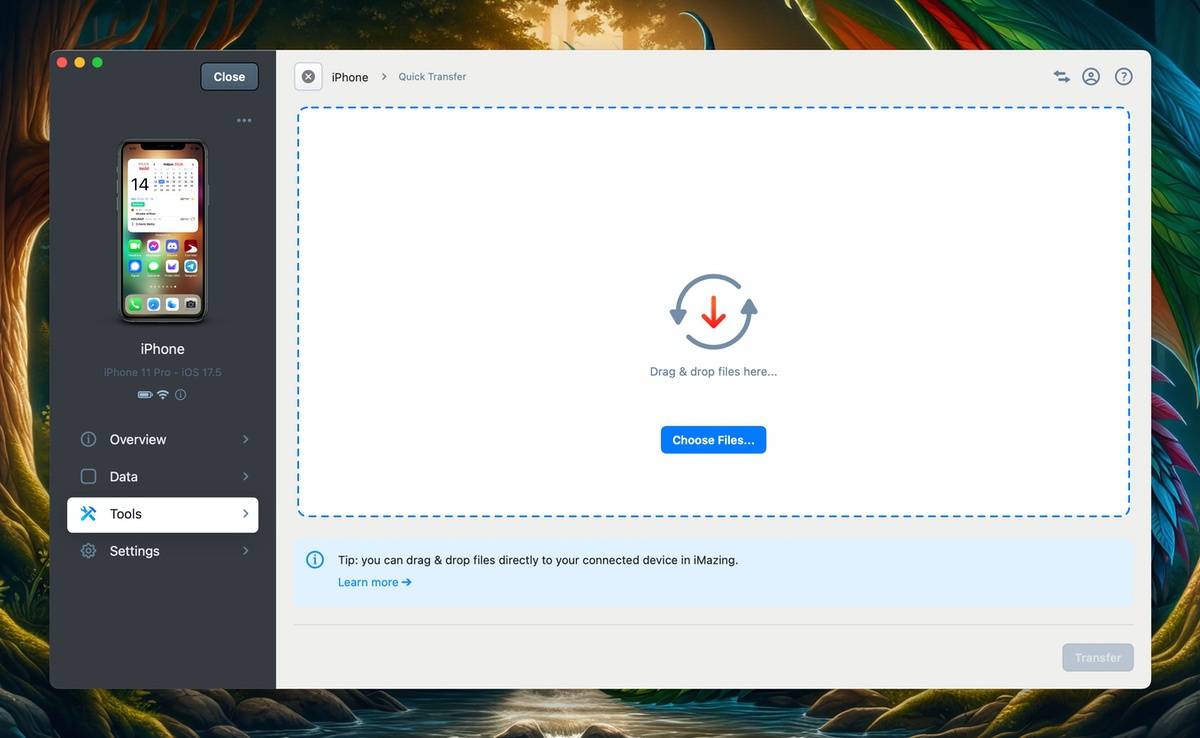
Task: Open the Data section
Action: tap(162, 477)
